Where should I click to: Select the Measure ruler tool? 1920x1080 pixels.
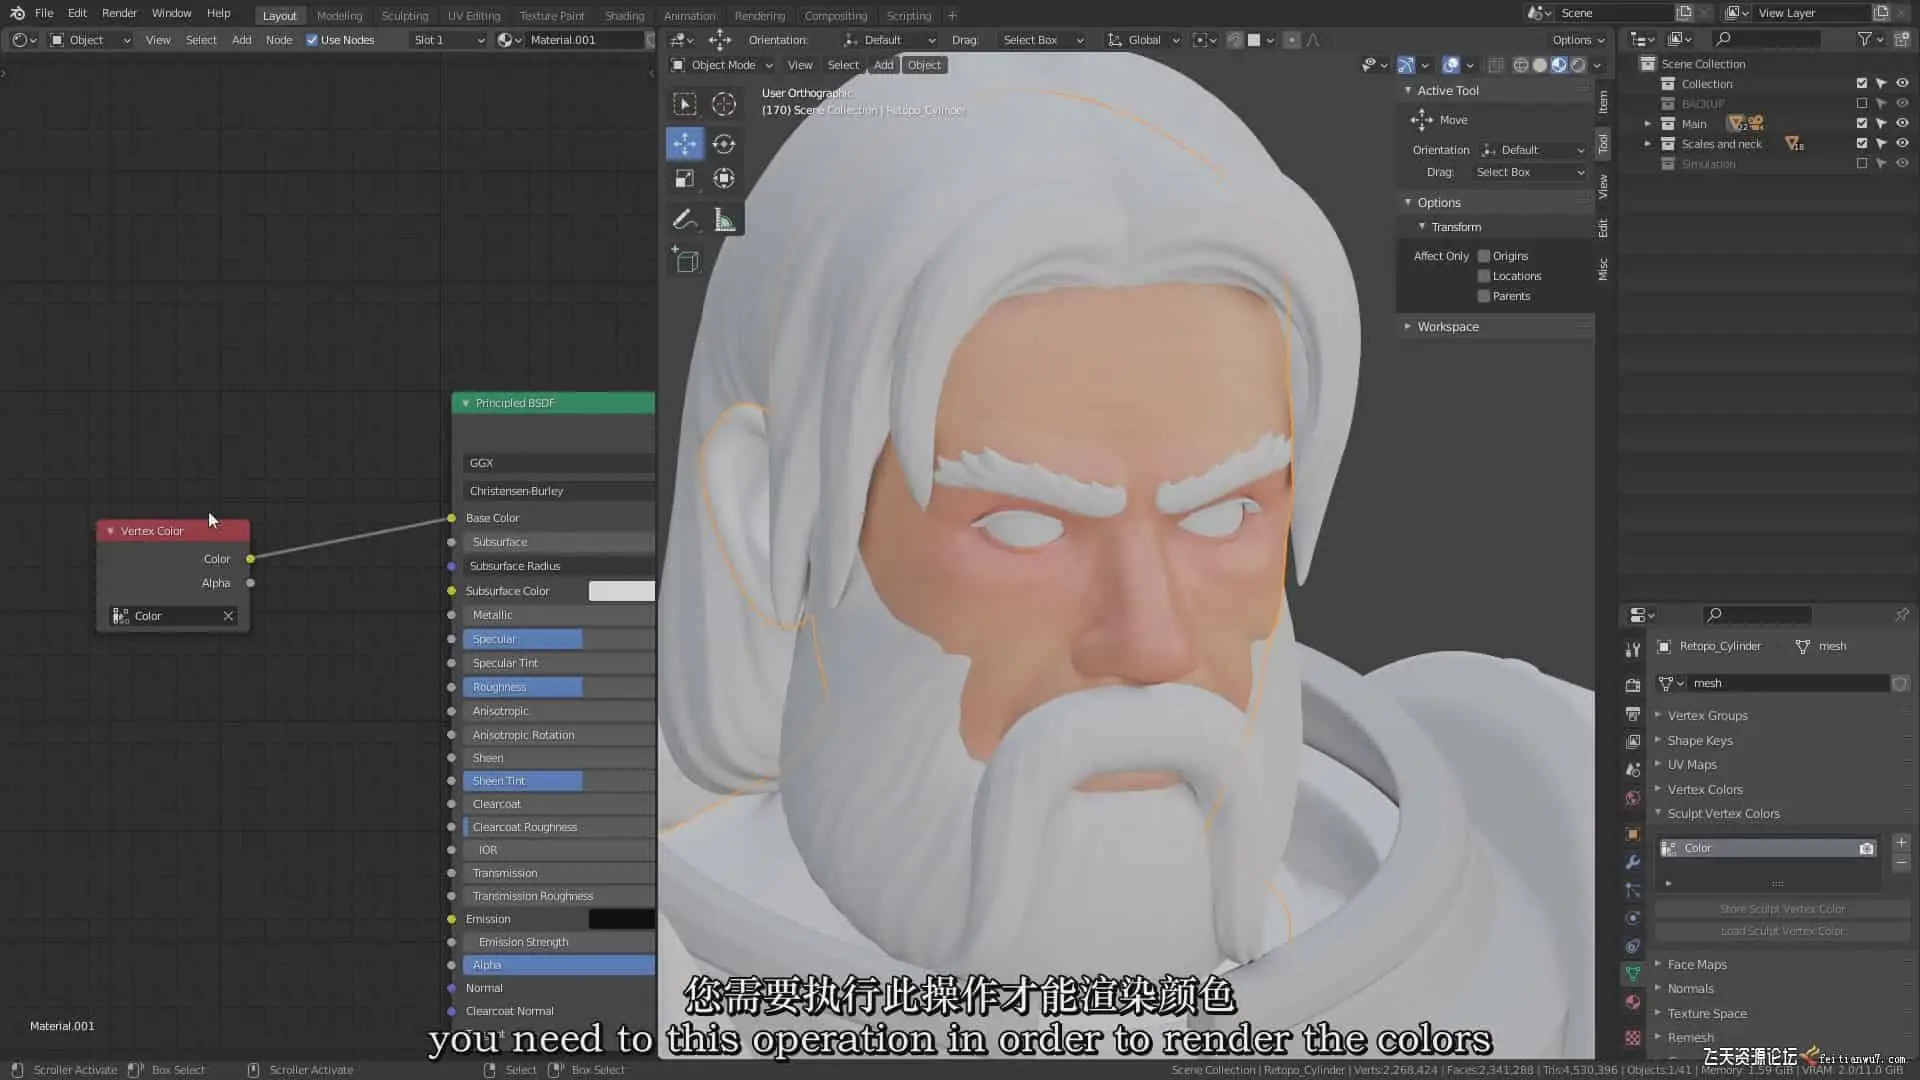pos(724,220)
